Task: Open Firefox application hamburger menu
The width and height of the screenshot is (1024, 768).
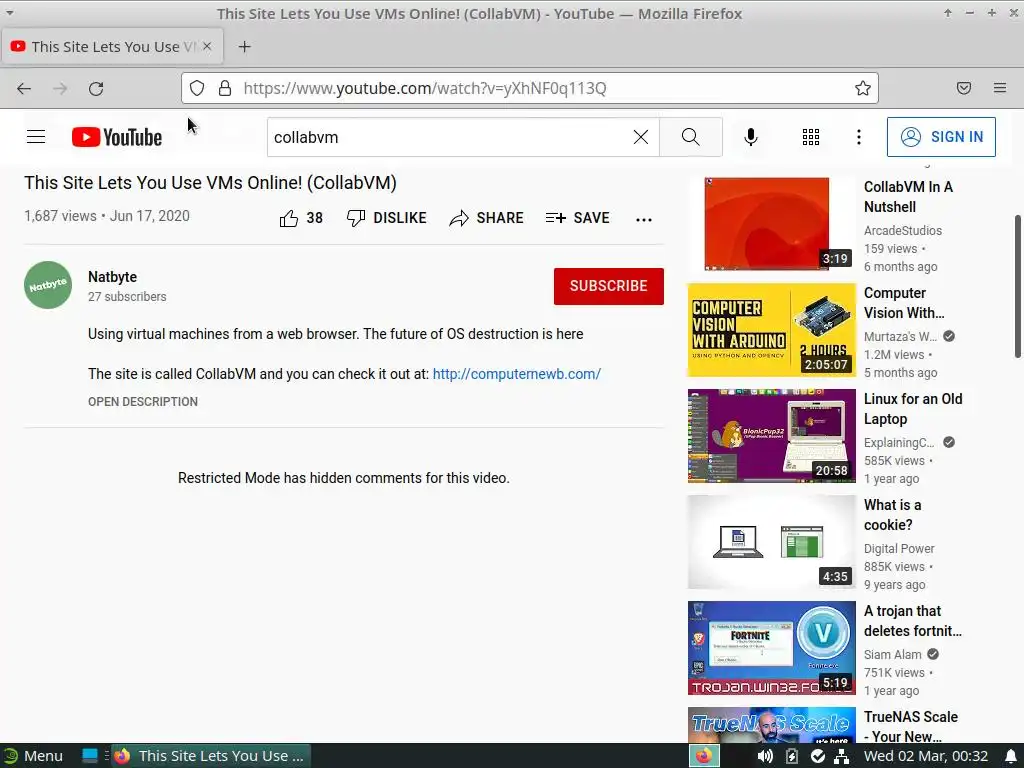Action: pos(1000,88)
